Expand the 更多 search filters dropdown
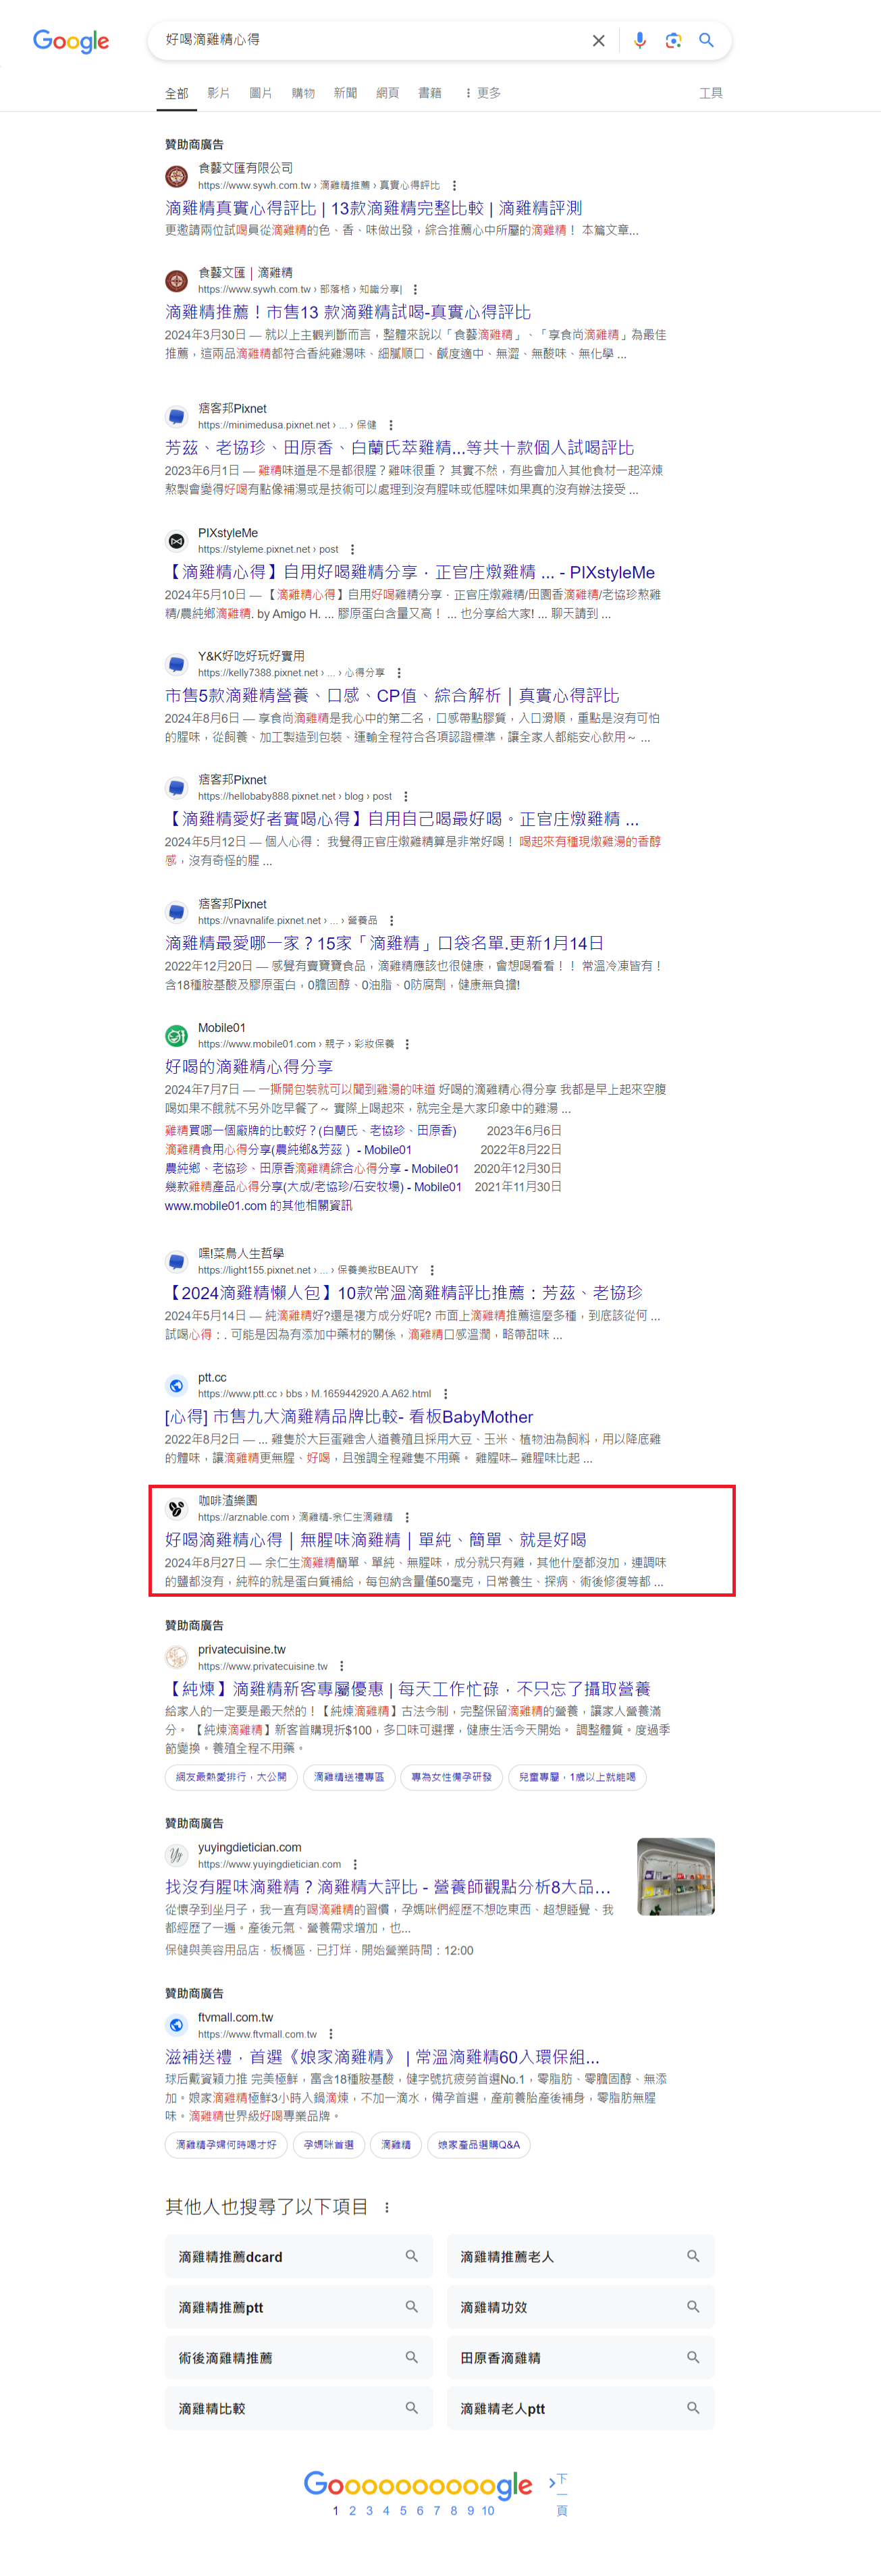The width and height of the screenshot is (881, 2576). click(x=482, y=93)
